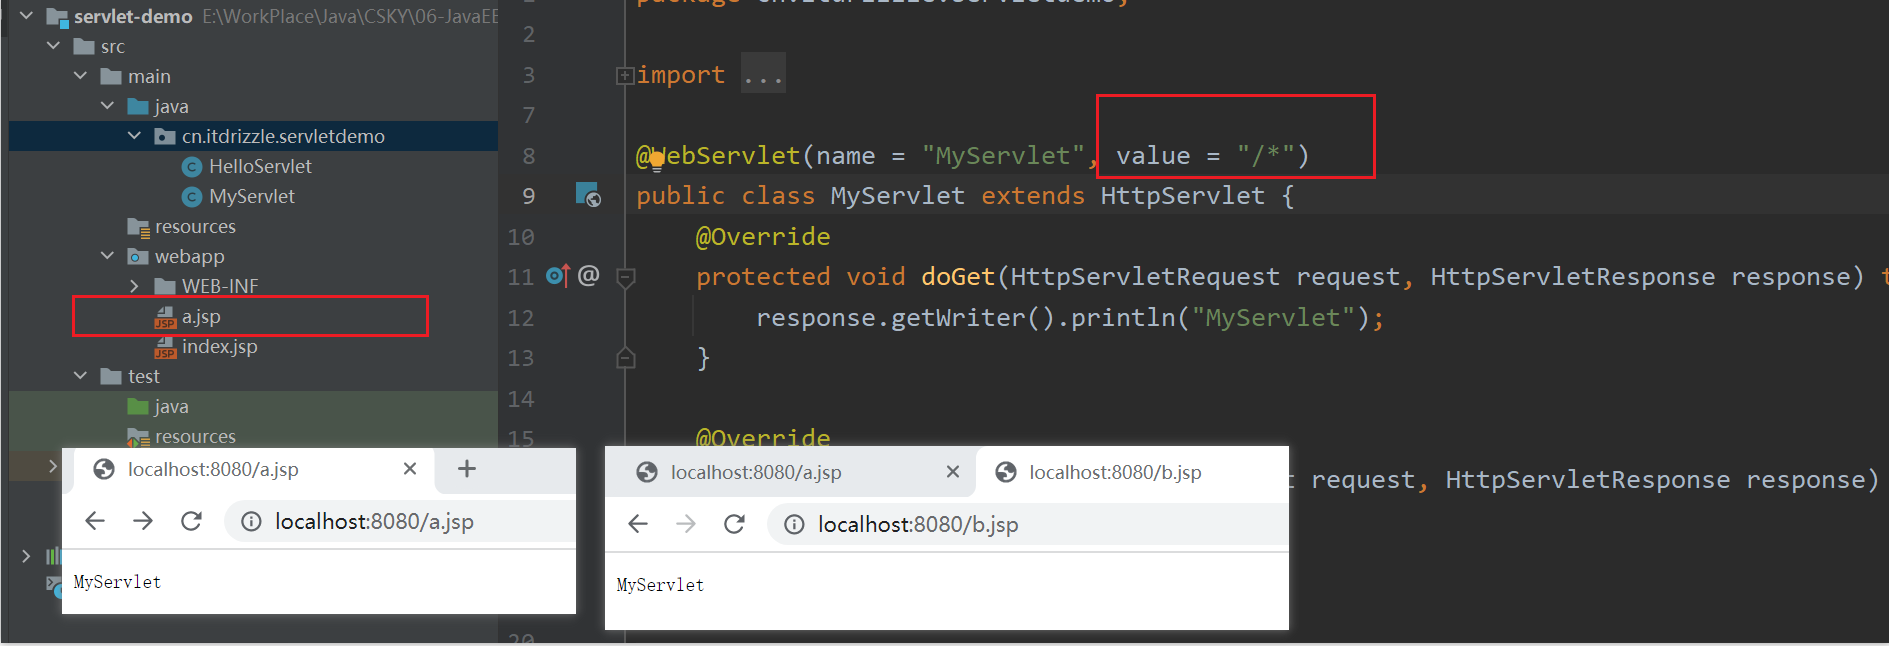
Task: Click line number 12 in the gutter
Action: (x=521, y=318)
